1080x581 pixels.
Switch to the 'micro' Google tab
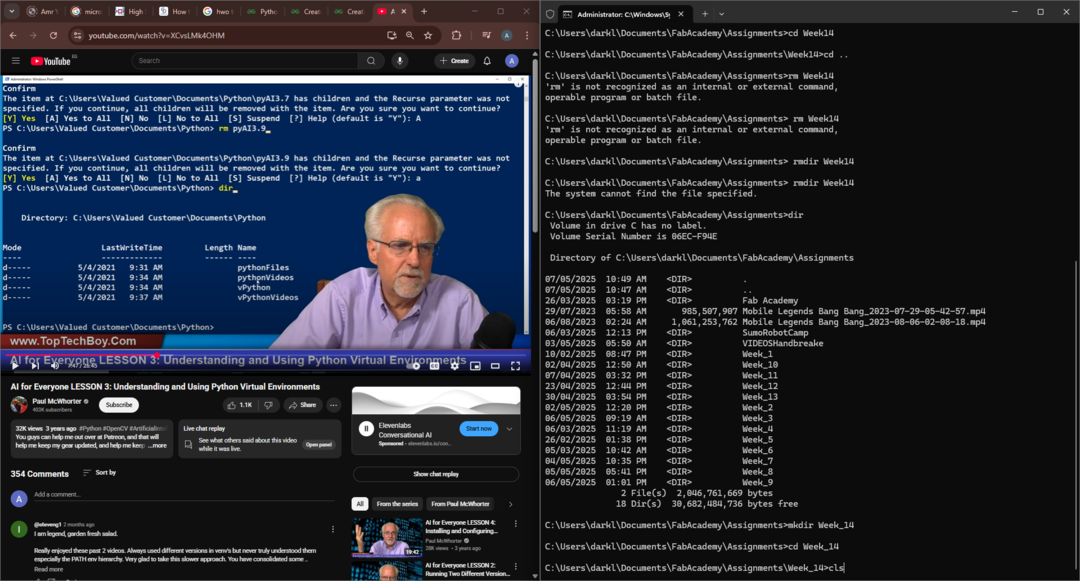point(87,12)
